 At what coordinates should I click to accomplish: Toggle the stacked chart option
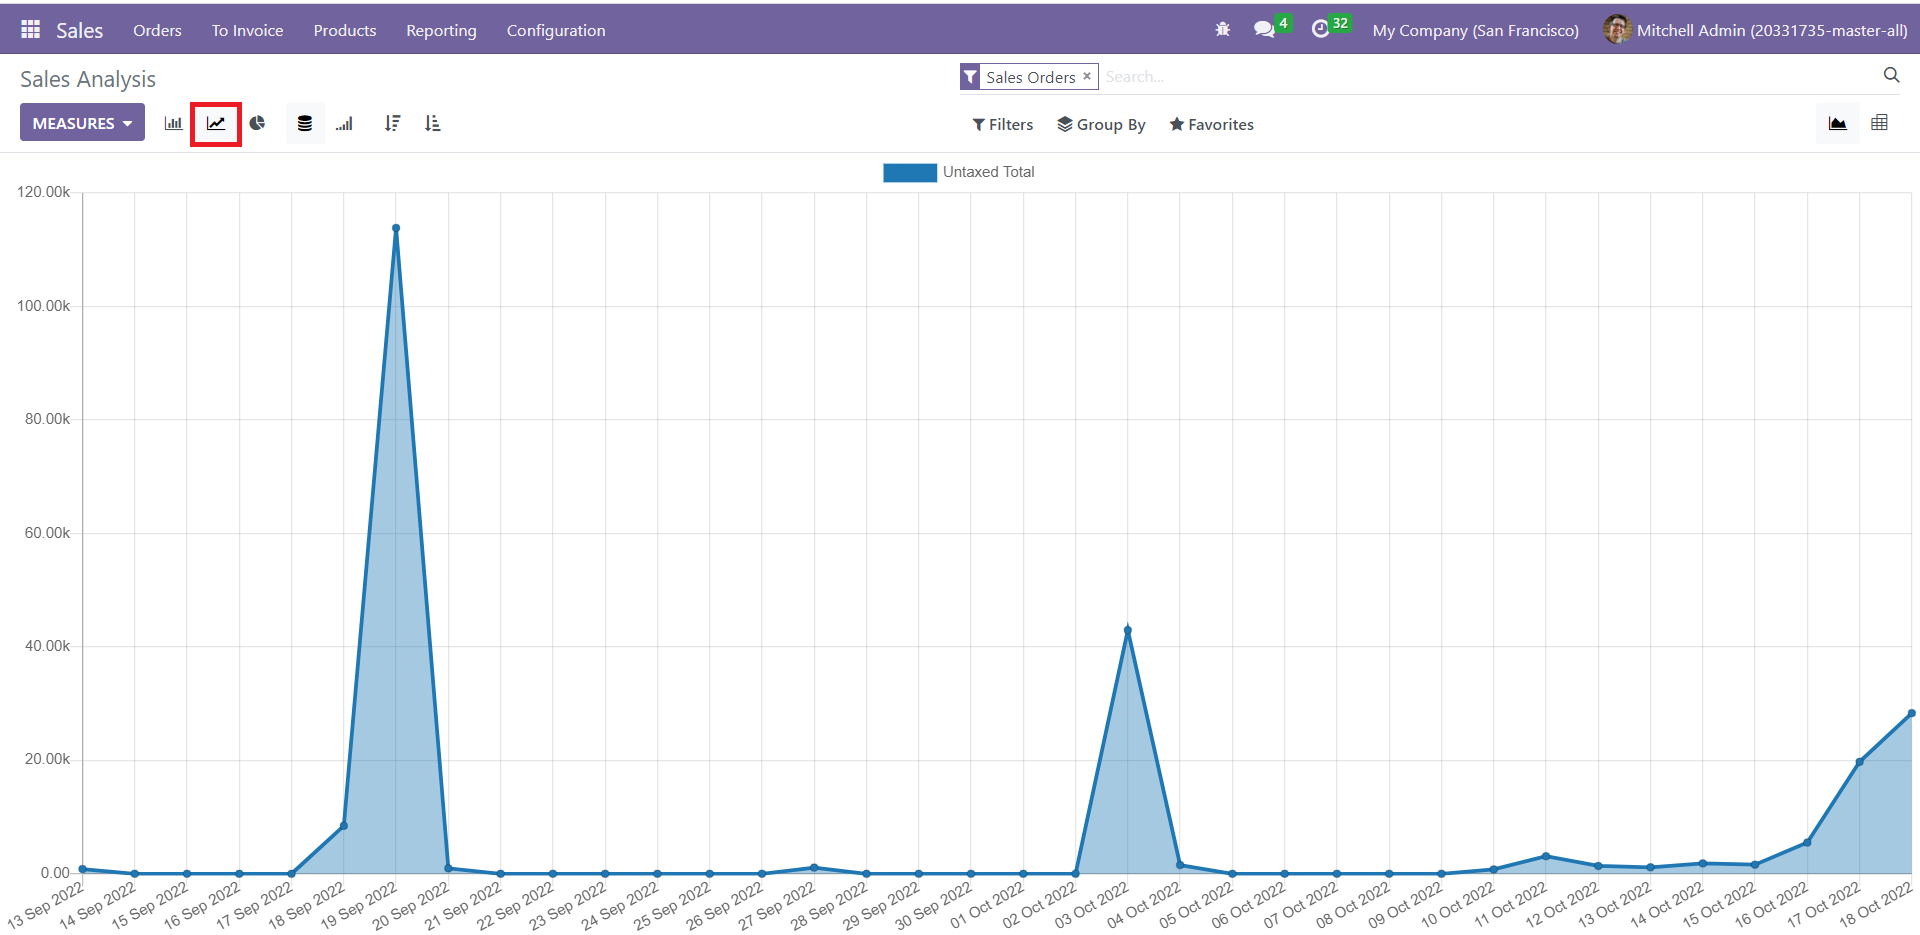[x=305, y=124]
